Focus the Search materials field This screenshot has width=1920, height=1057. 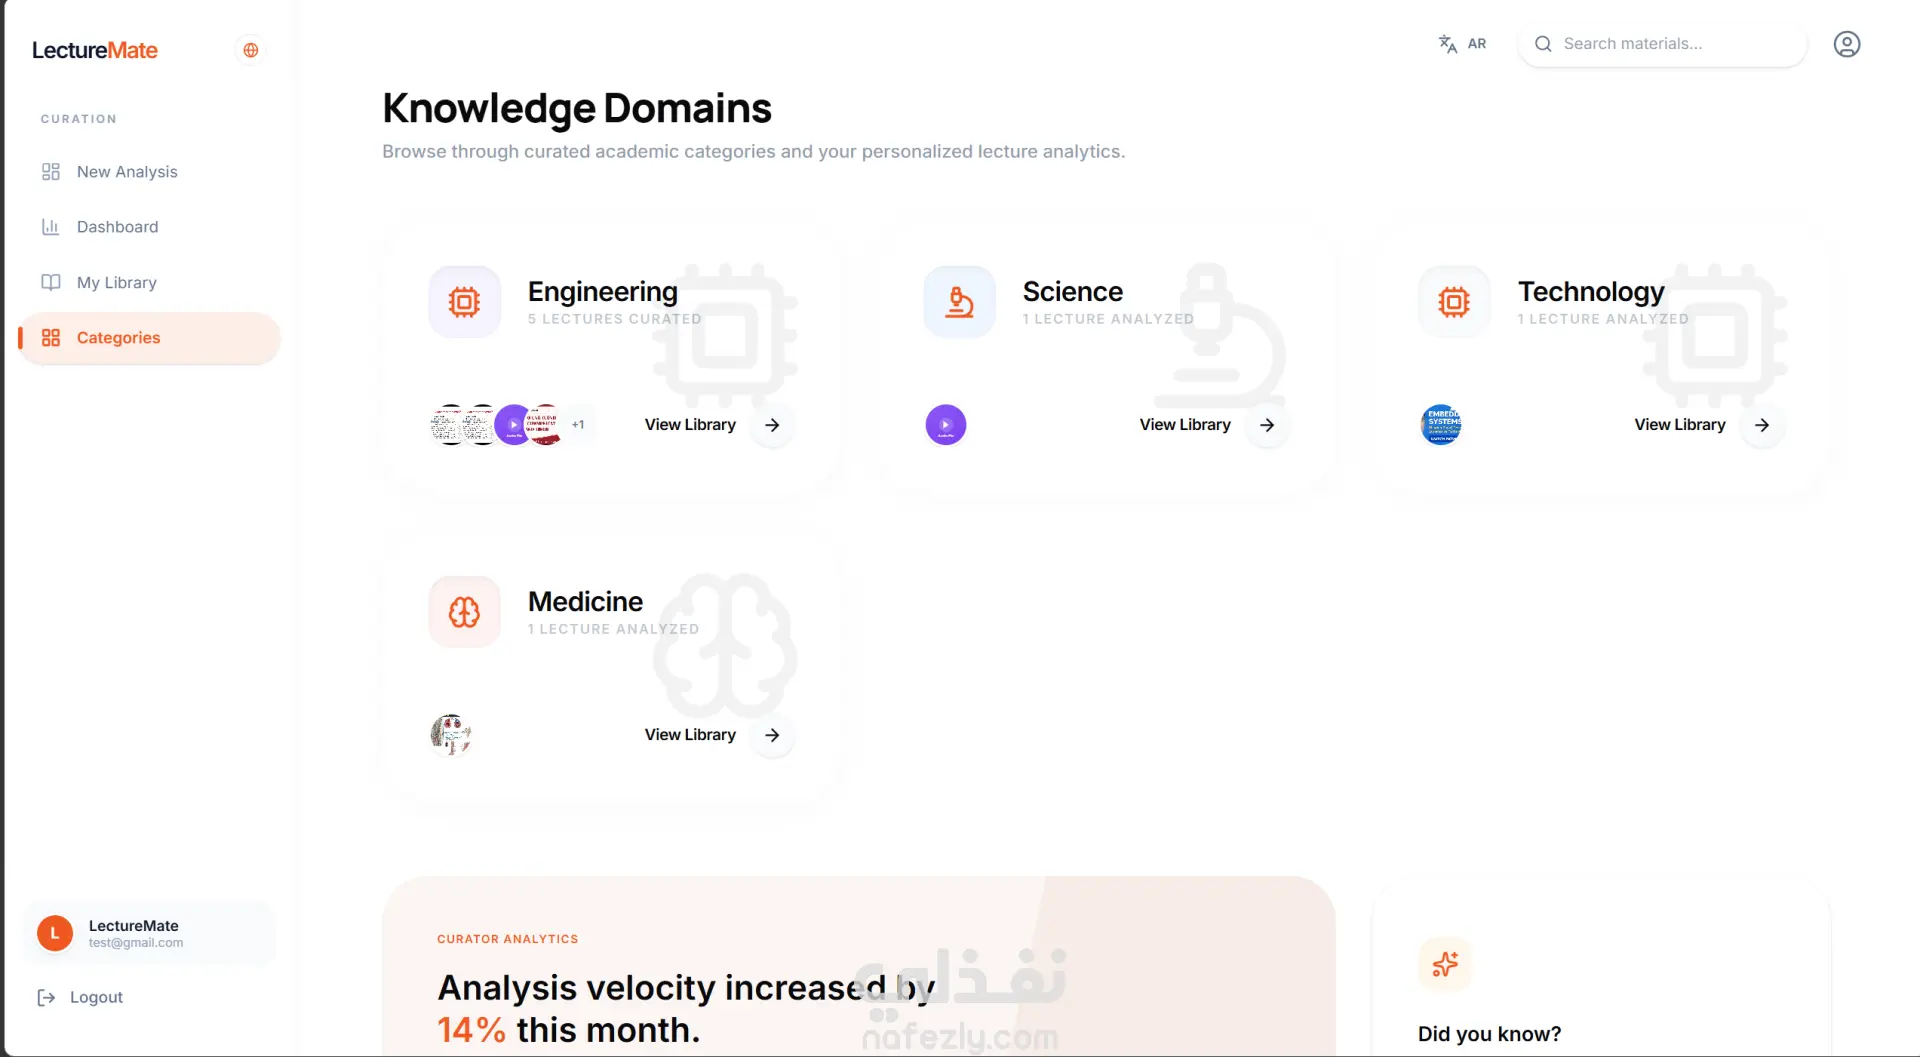click(1662, 44)
